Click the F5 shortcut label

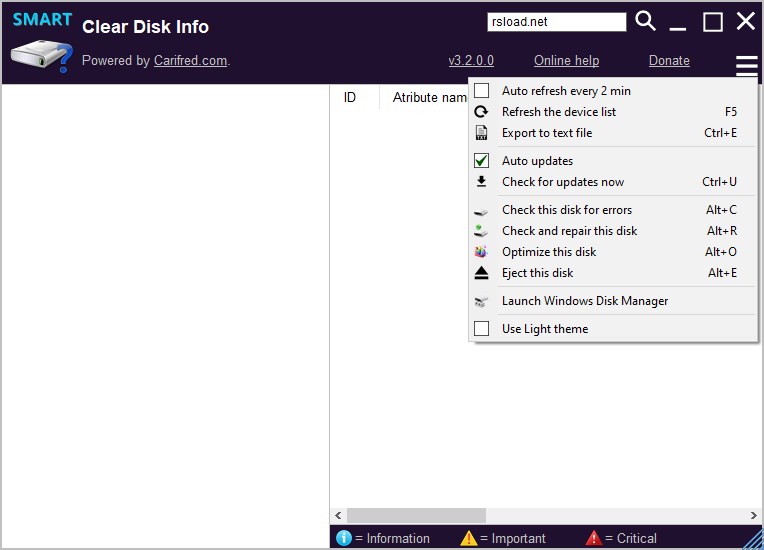point(731,112)
